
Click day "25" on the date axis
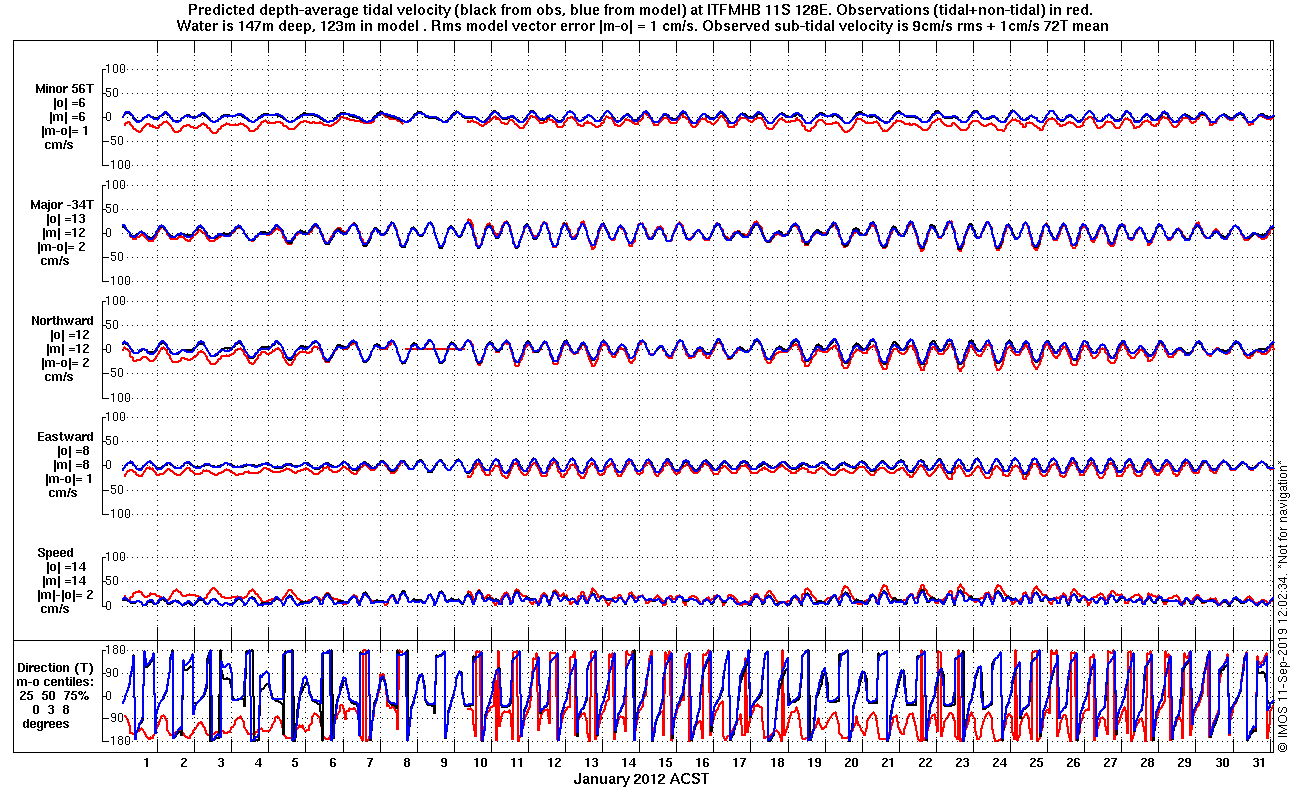tap(1035, 762)
